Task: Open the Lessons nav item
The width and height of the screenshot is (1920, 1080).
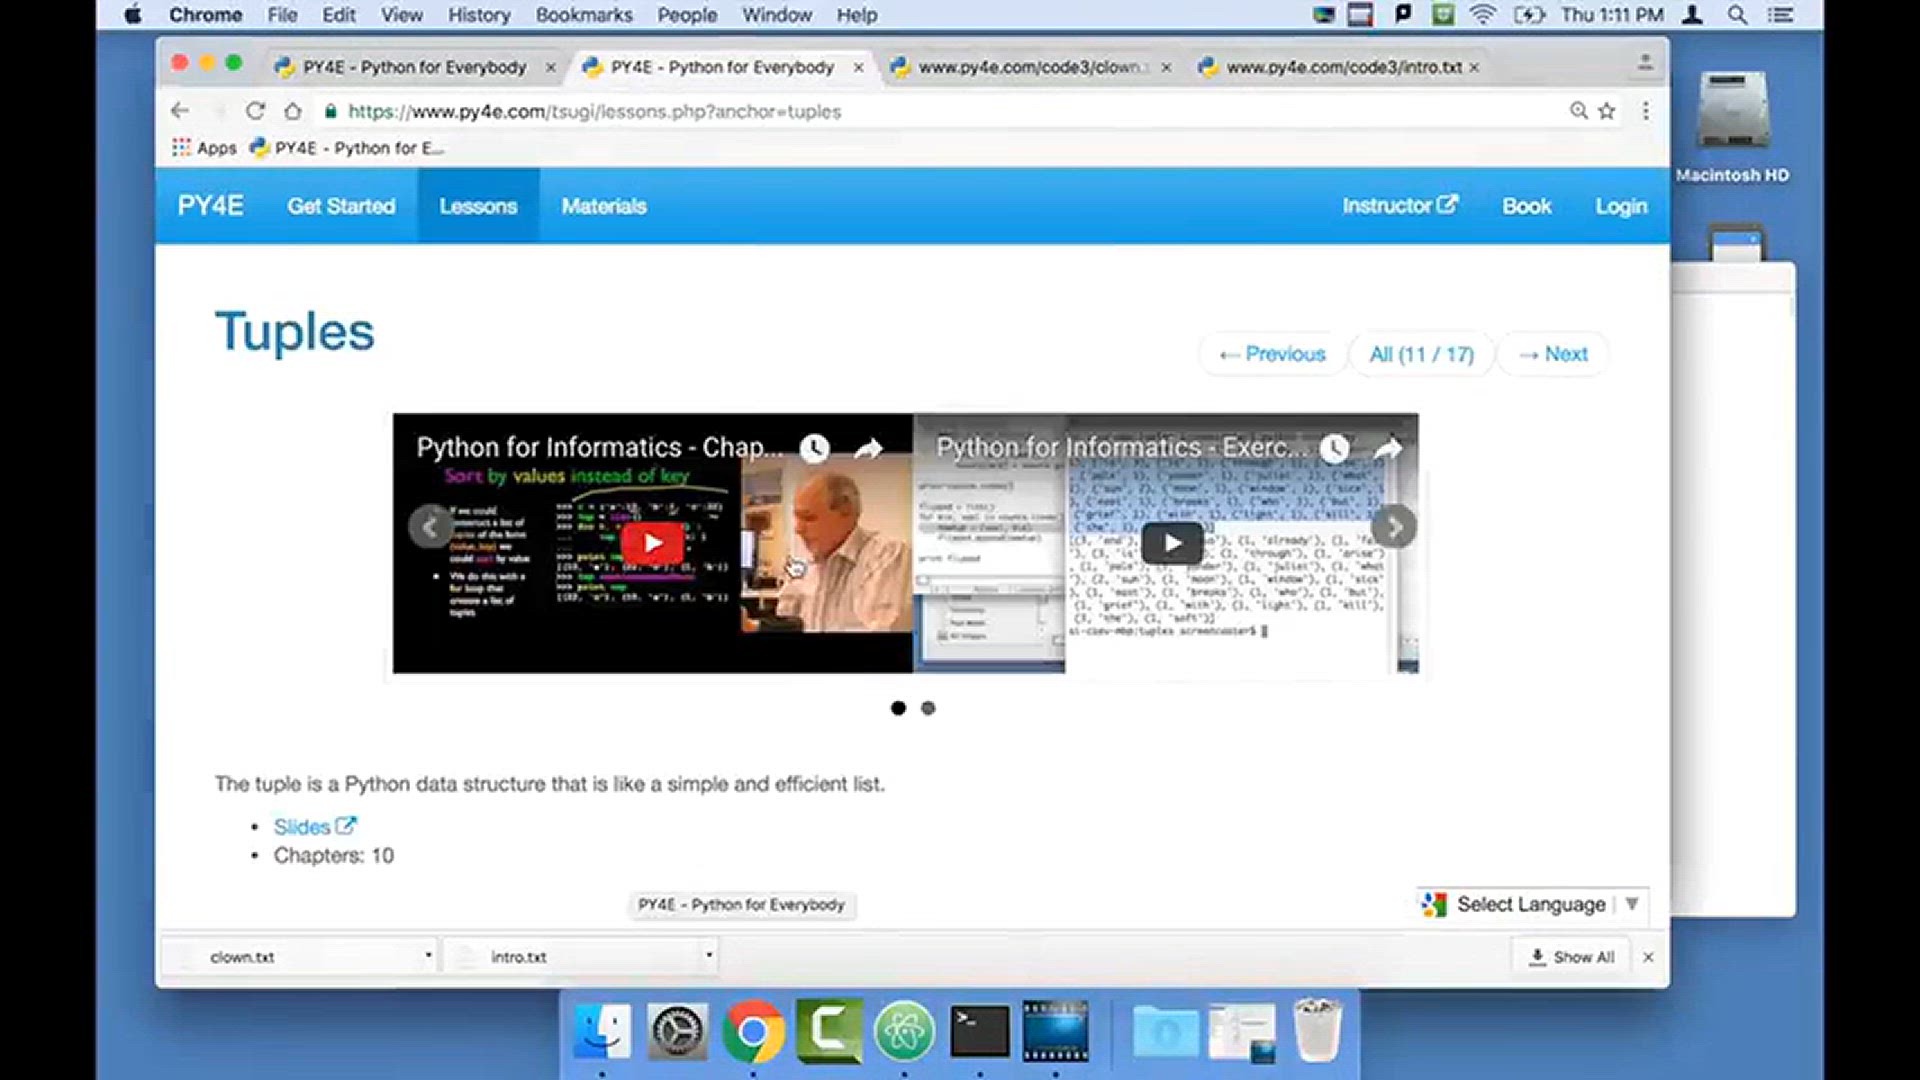Action: (478, 206)
